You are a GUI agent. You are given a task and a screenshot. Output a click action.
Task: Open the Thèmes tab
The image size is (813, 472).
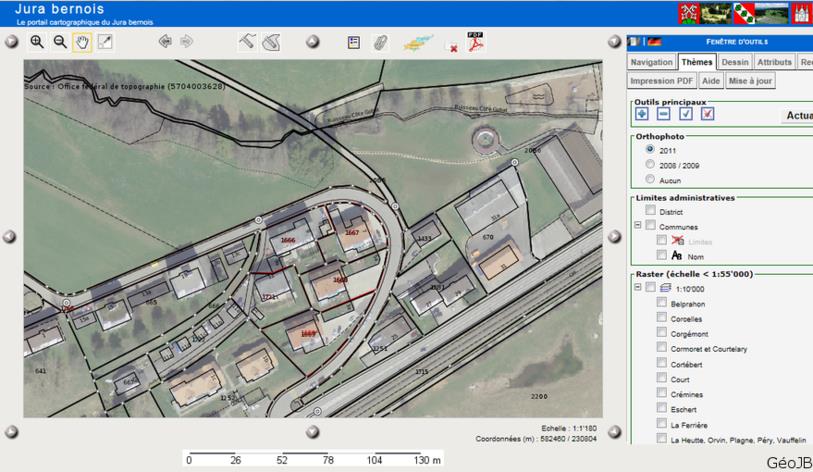pyautogui.click(x=697, y=62)
